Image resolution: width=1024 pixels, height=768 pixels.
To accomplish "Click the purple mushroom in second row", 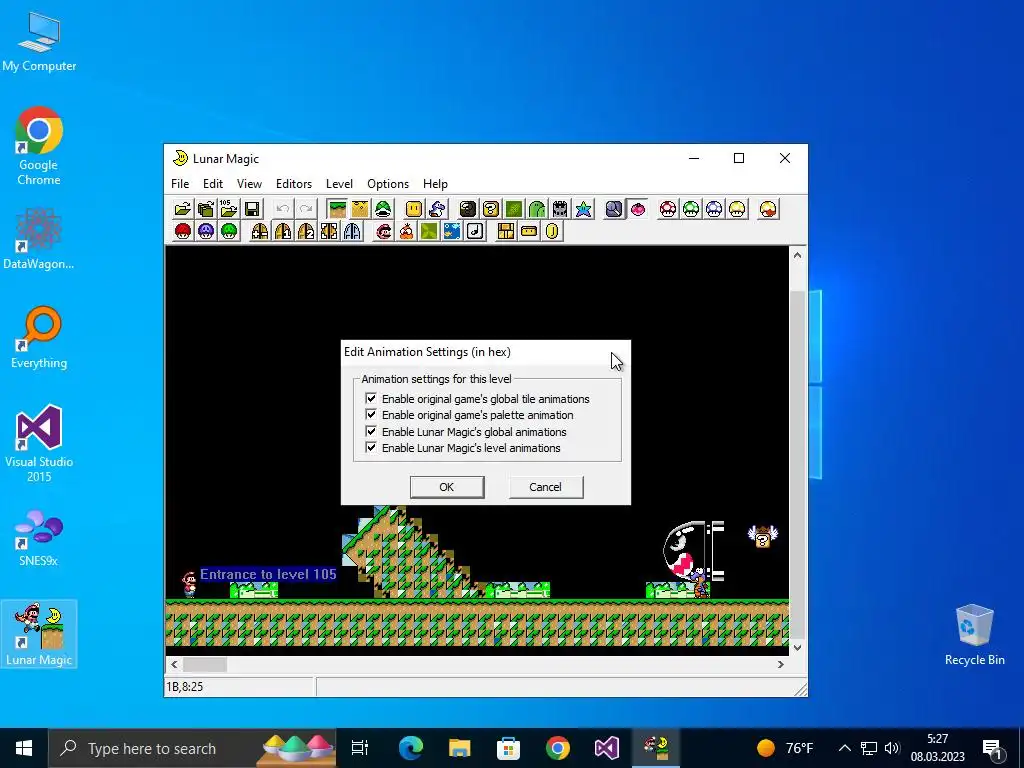I will click(206, 231).
